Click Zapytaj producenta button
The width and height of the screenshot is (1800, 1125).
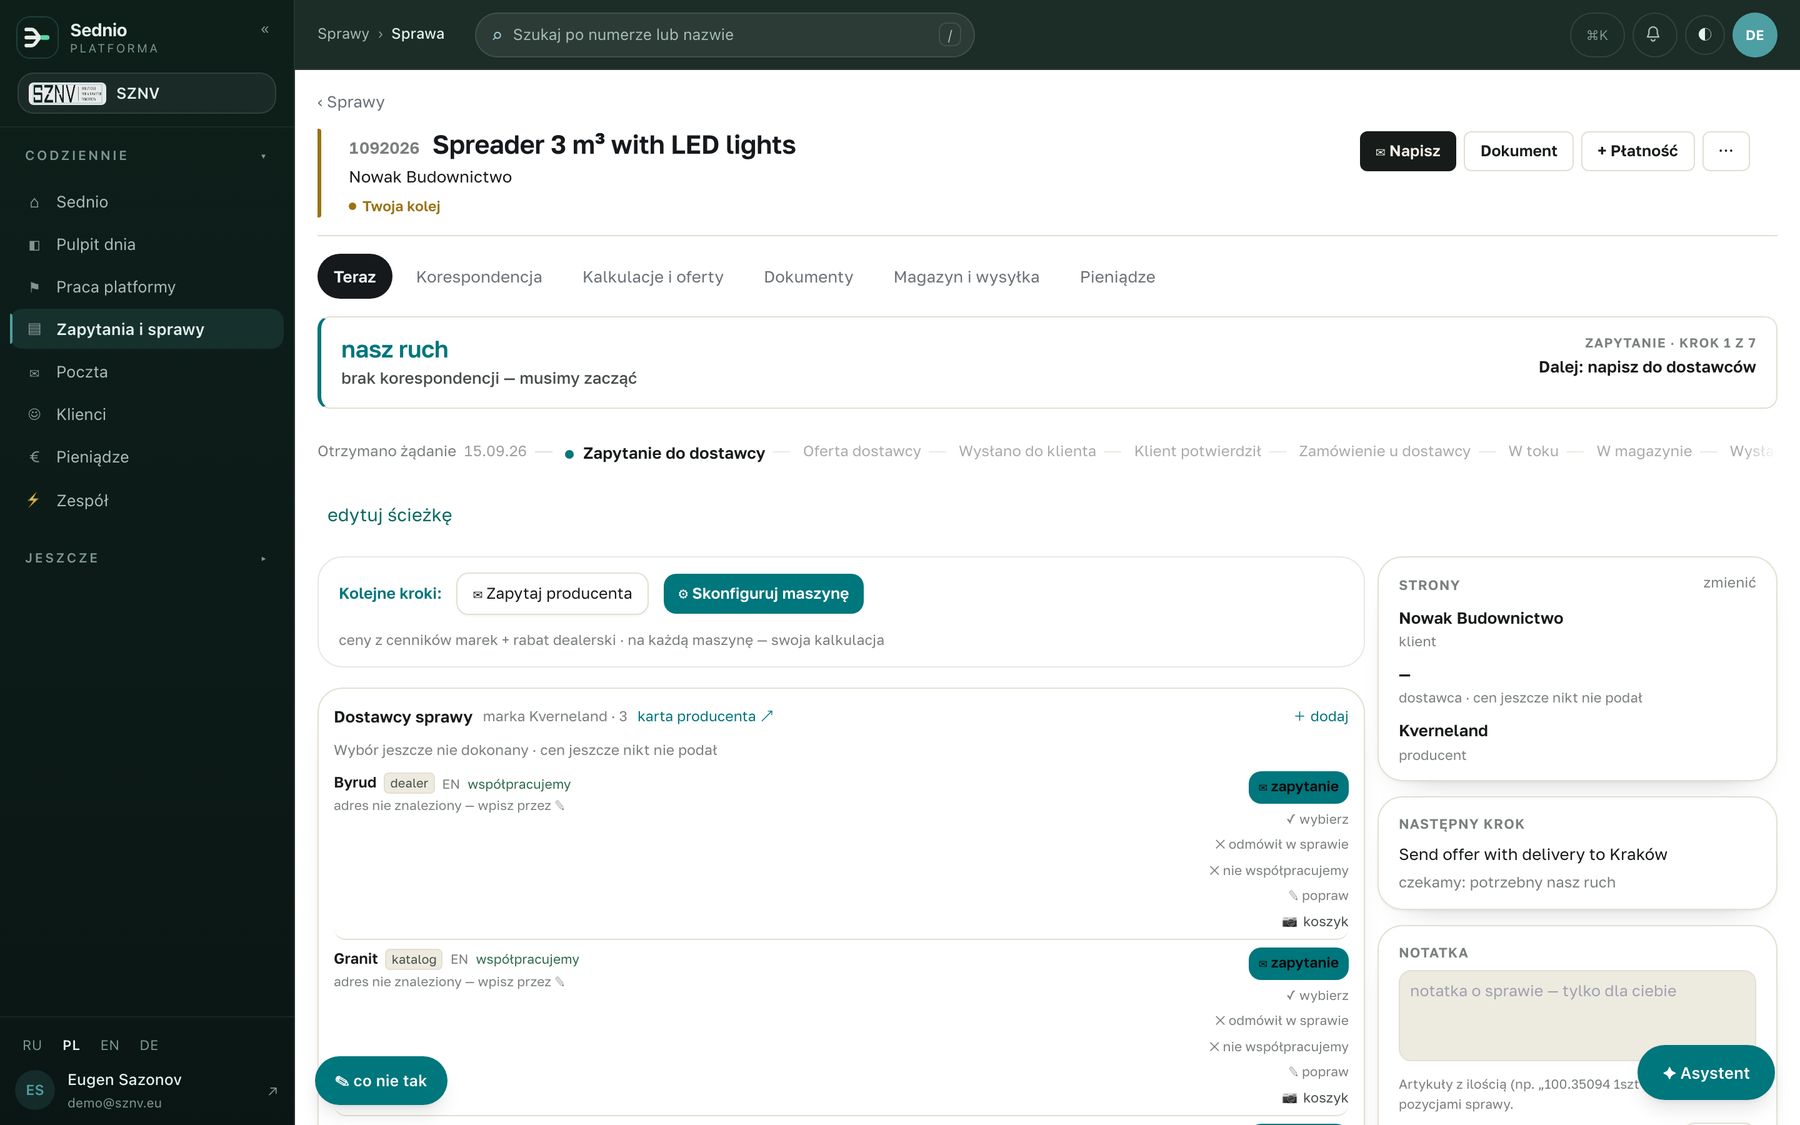pyautogui.click(x=552, y=594)
